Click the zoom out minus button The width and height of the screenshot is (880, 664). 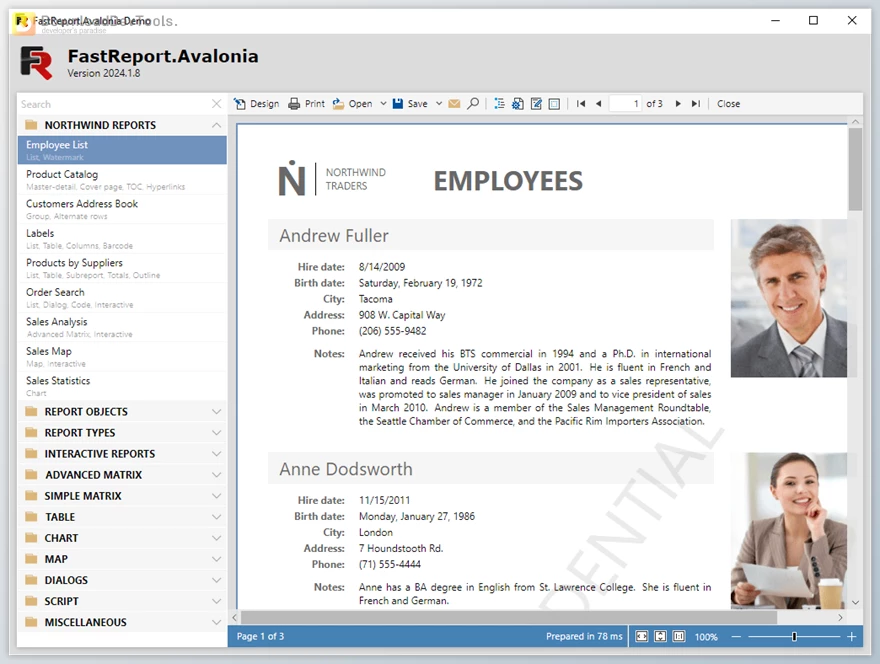(x=736, y=636)
